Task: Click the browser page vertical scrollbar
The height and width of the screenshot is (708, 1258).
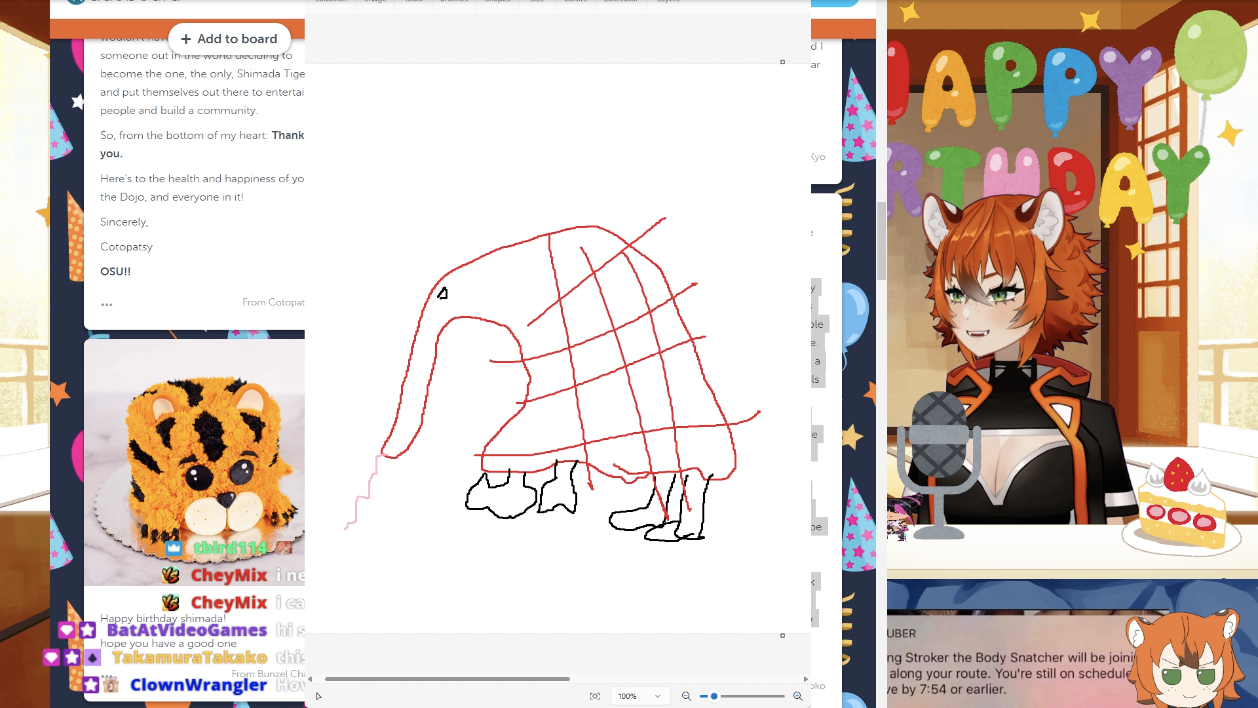Action: (881, 240)
